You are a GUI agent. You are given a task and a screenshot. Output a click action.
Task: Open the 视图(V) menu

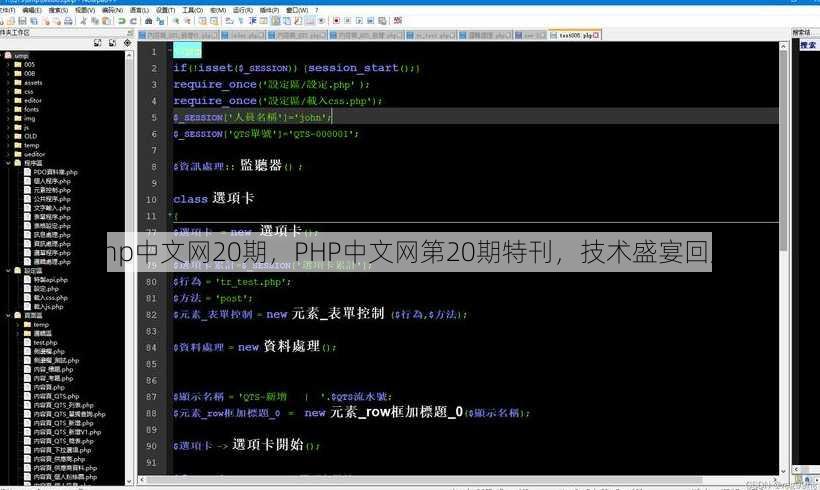pos(85,10)
